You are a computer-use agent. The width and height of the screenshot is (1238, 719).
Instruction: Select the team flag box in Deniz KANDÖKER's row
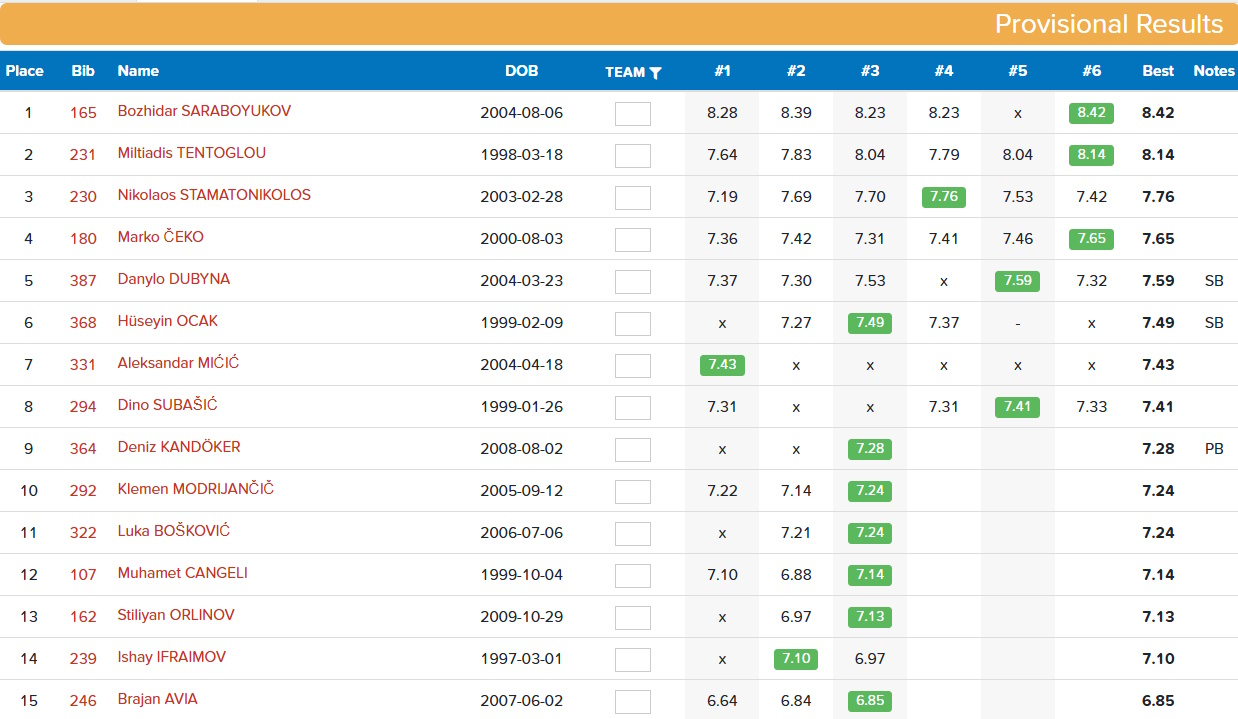coord(632,449)
